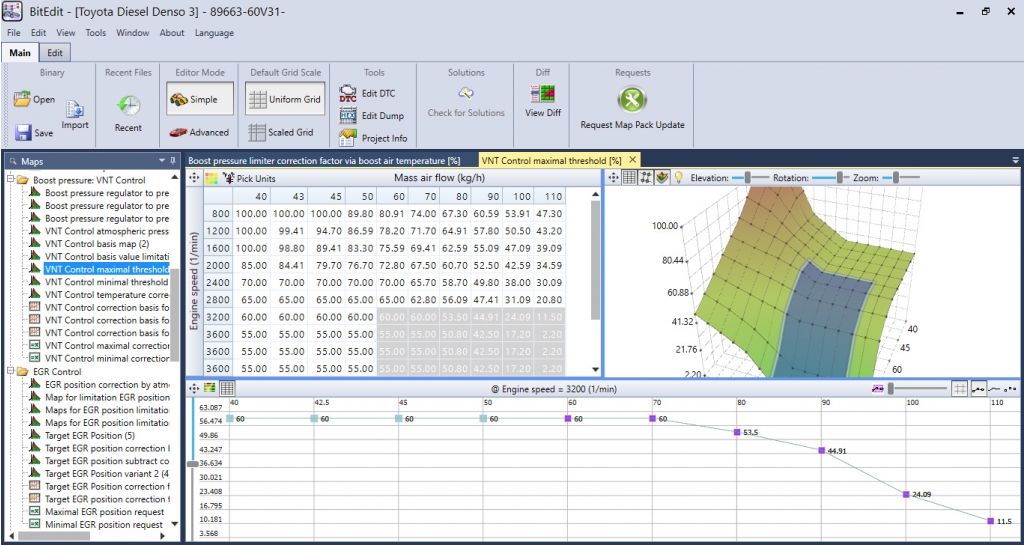1024x545 pixels.
Task: Open the Edit DTC tool
Action: 367,93
